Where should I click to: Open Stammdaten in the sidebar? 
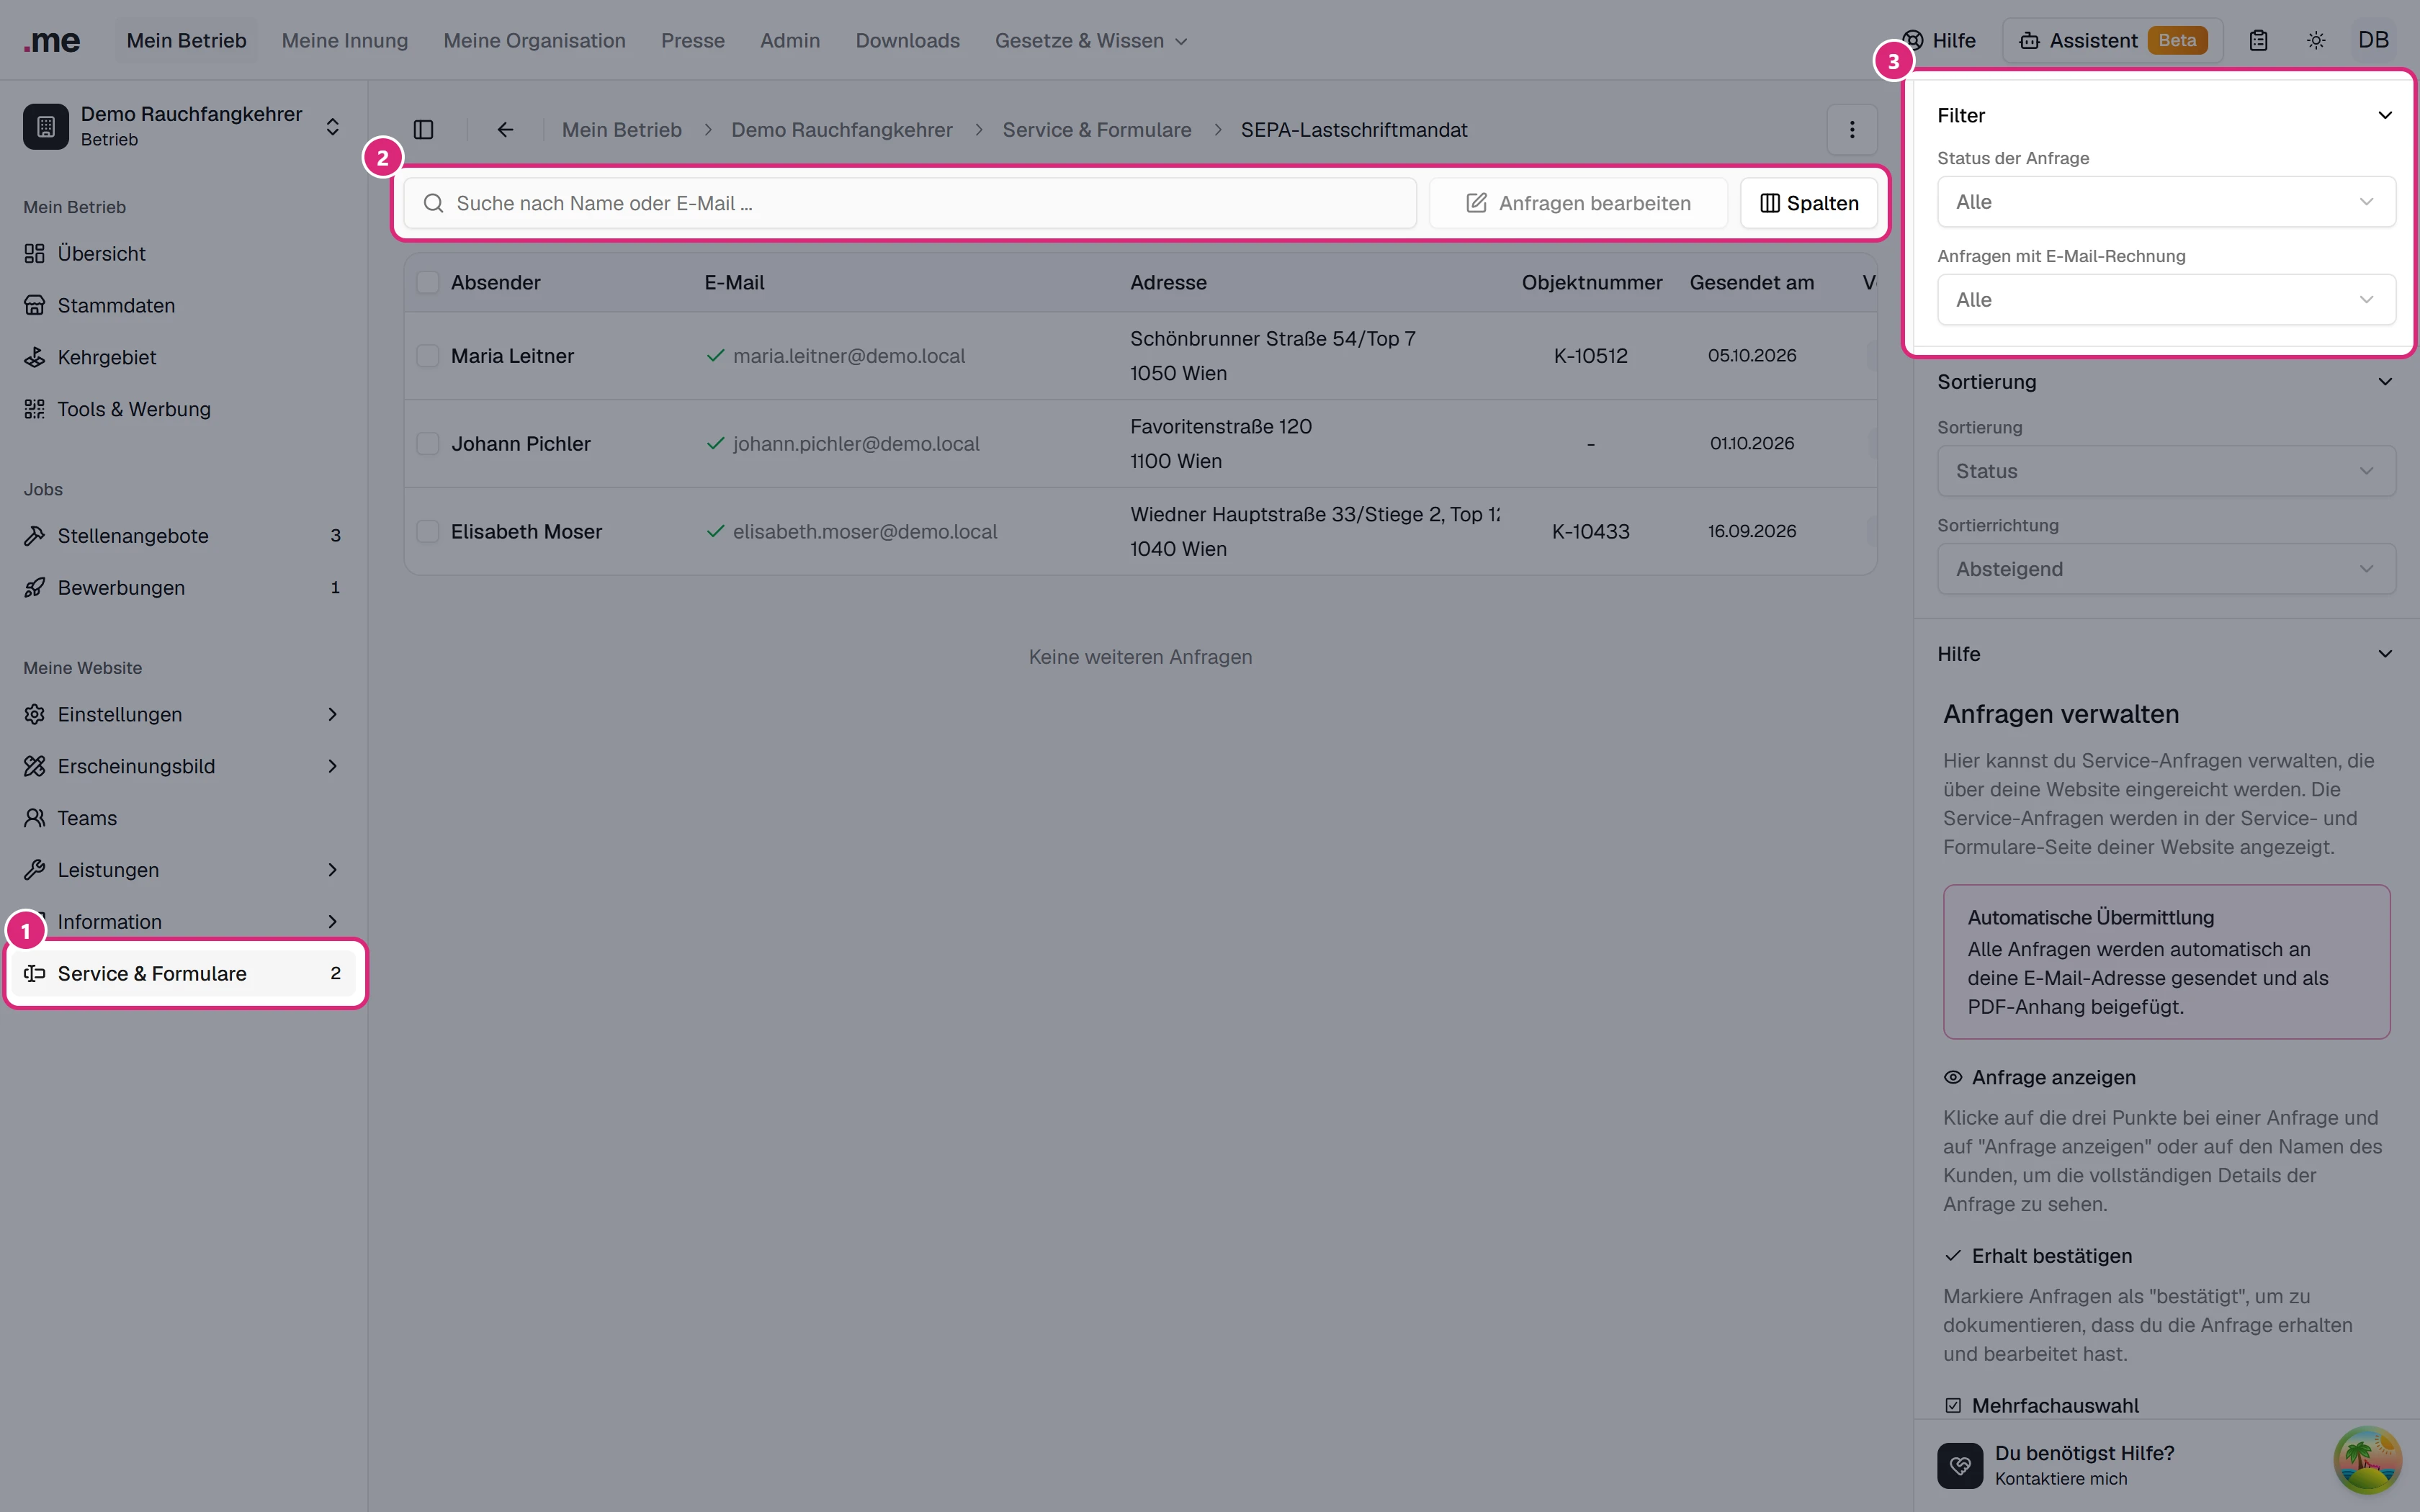tap(184, 306)
